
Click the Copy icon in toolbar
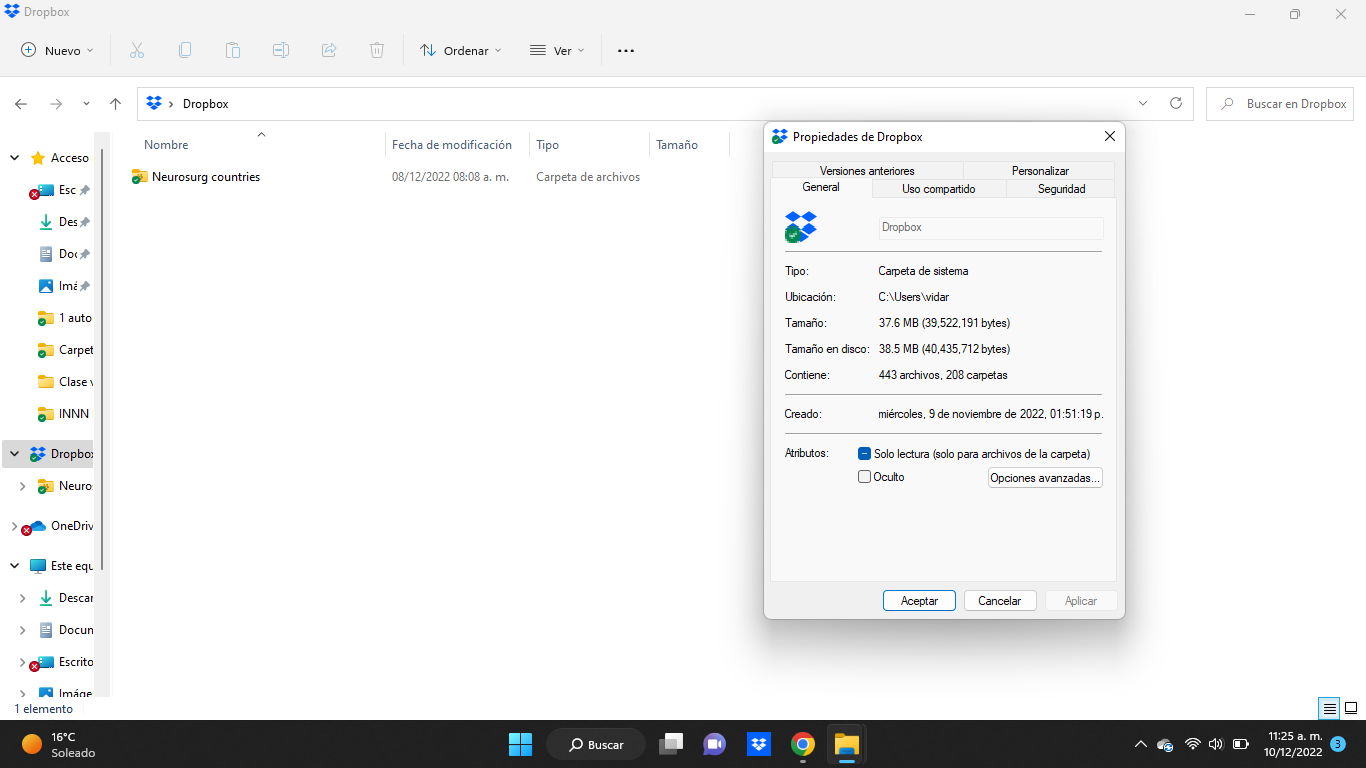[185, 50]
